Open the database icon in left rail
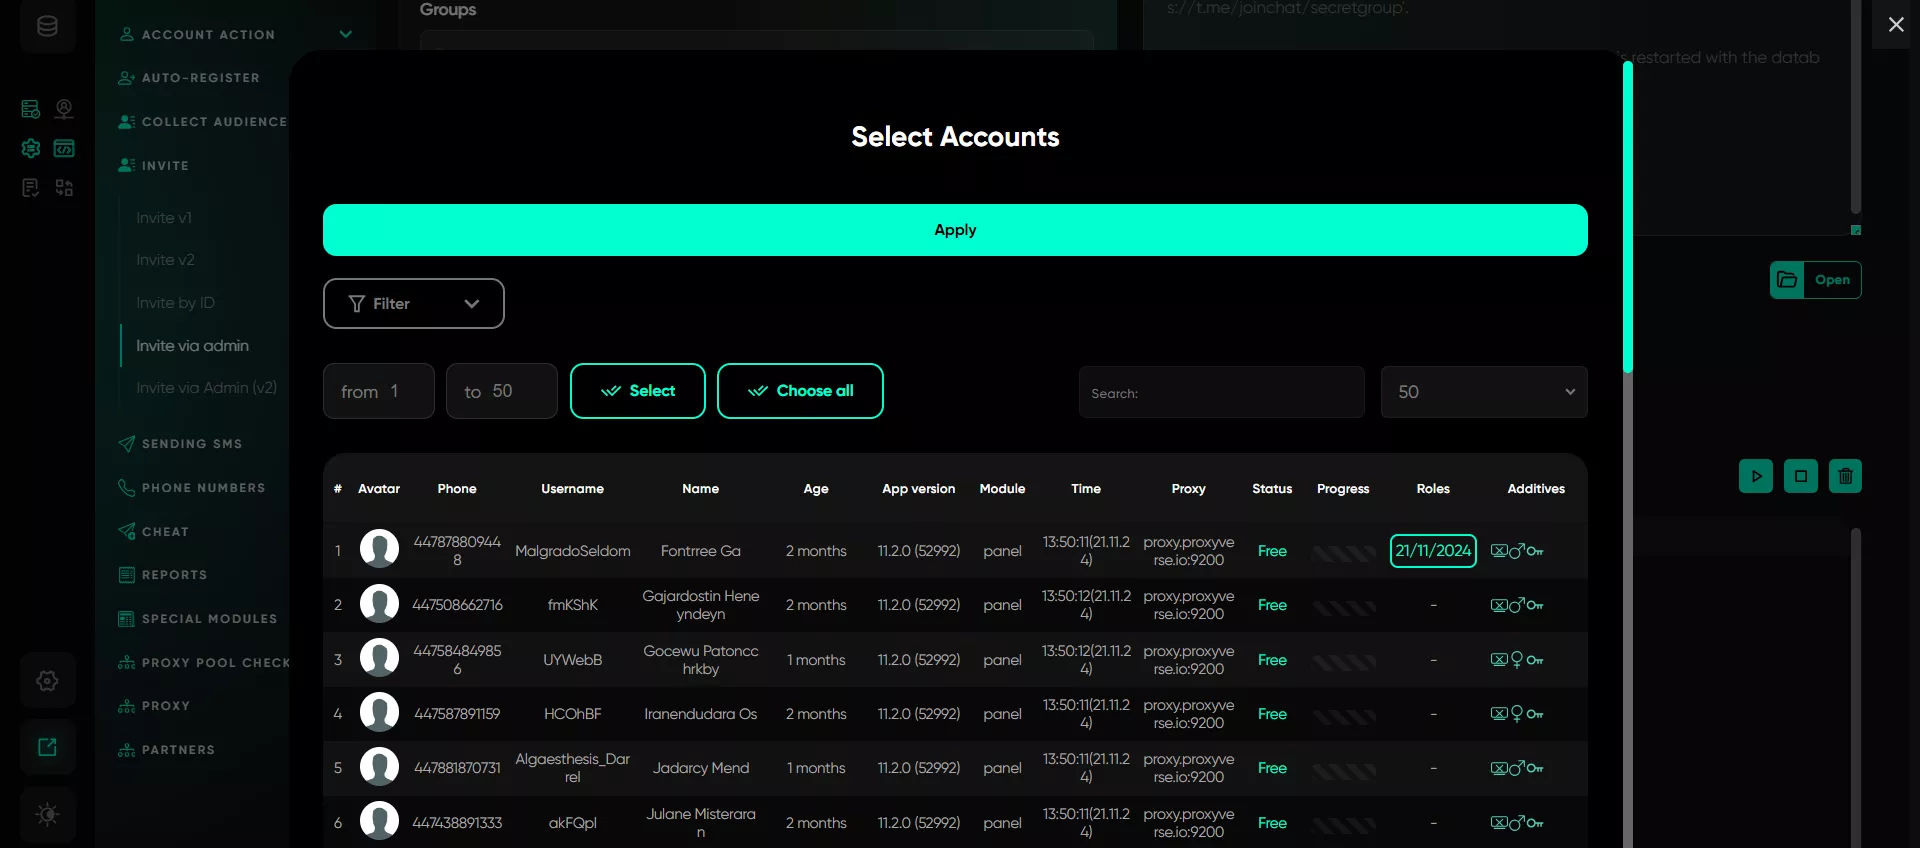The height and width of the screenshot is (848, 1920). (47, 27)
